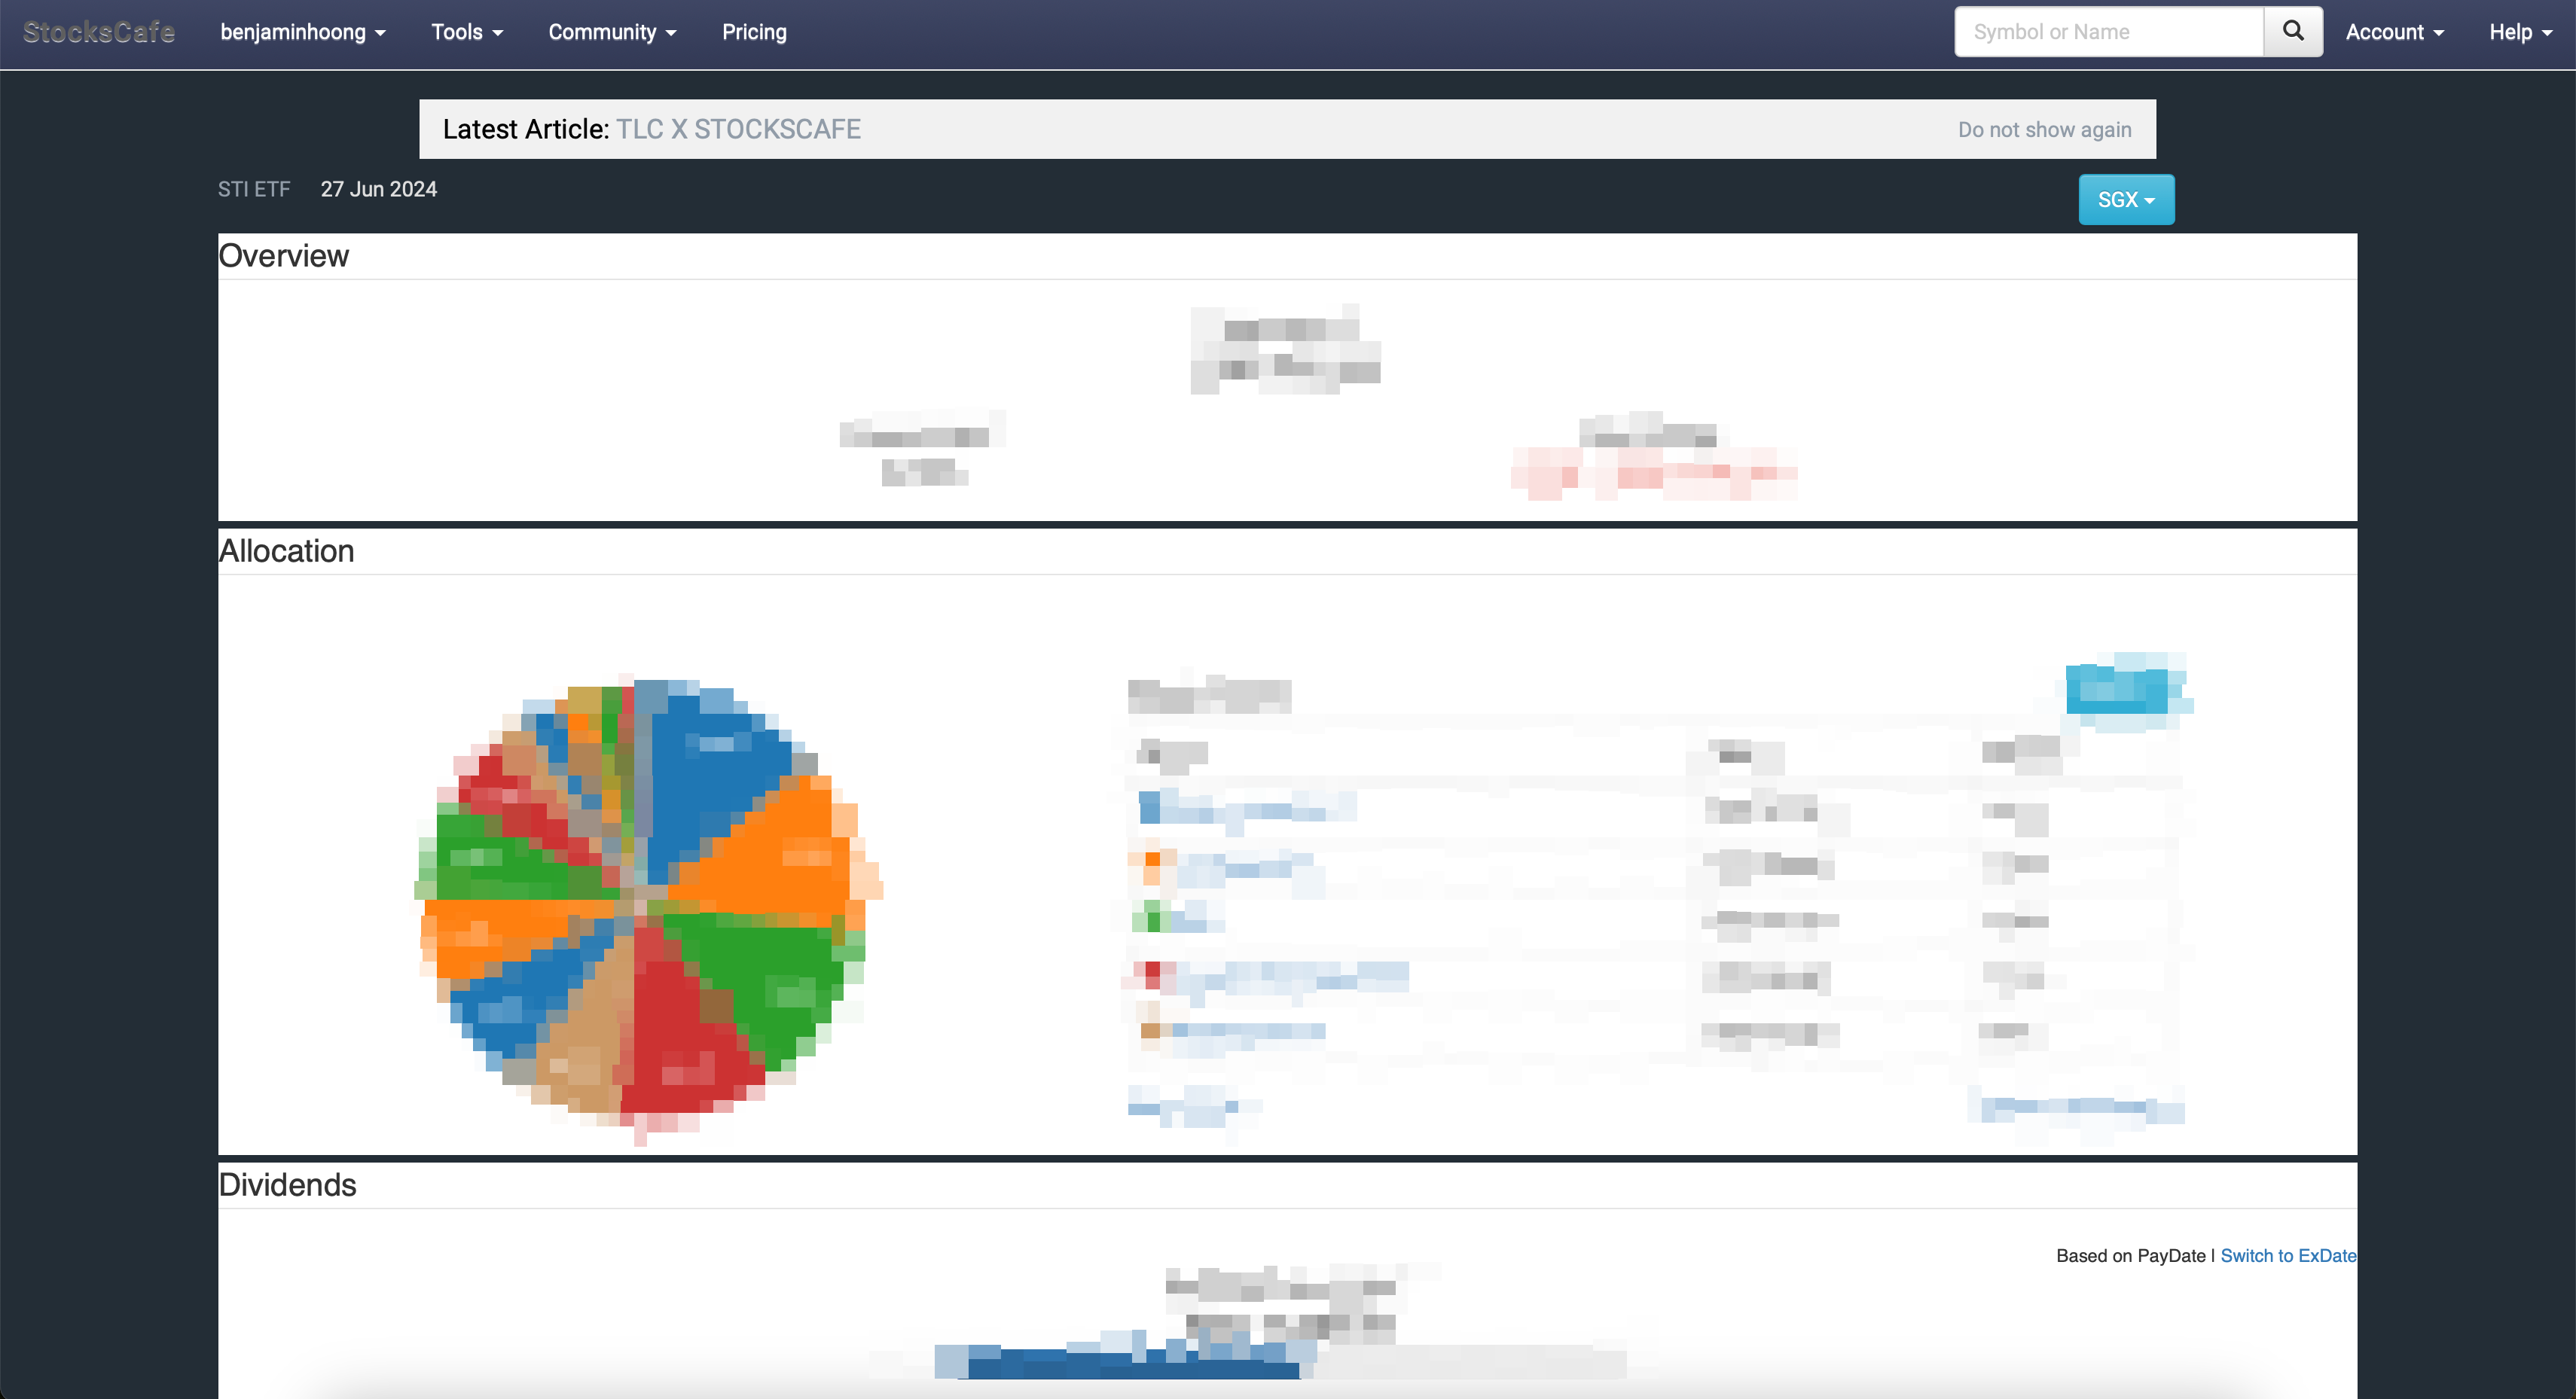Go to the Pricing page
The height and width of the screenshot is (1399, 2576).
click(754, 32)
